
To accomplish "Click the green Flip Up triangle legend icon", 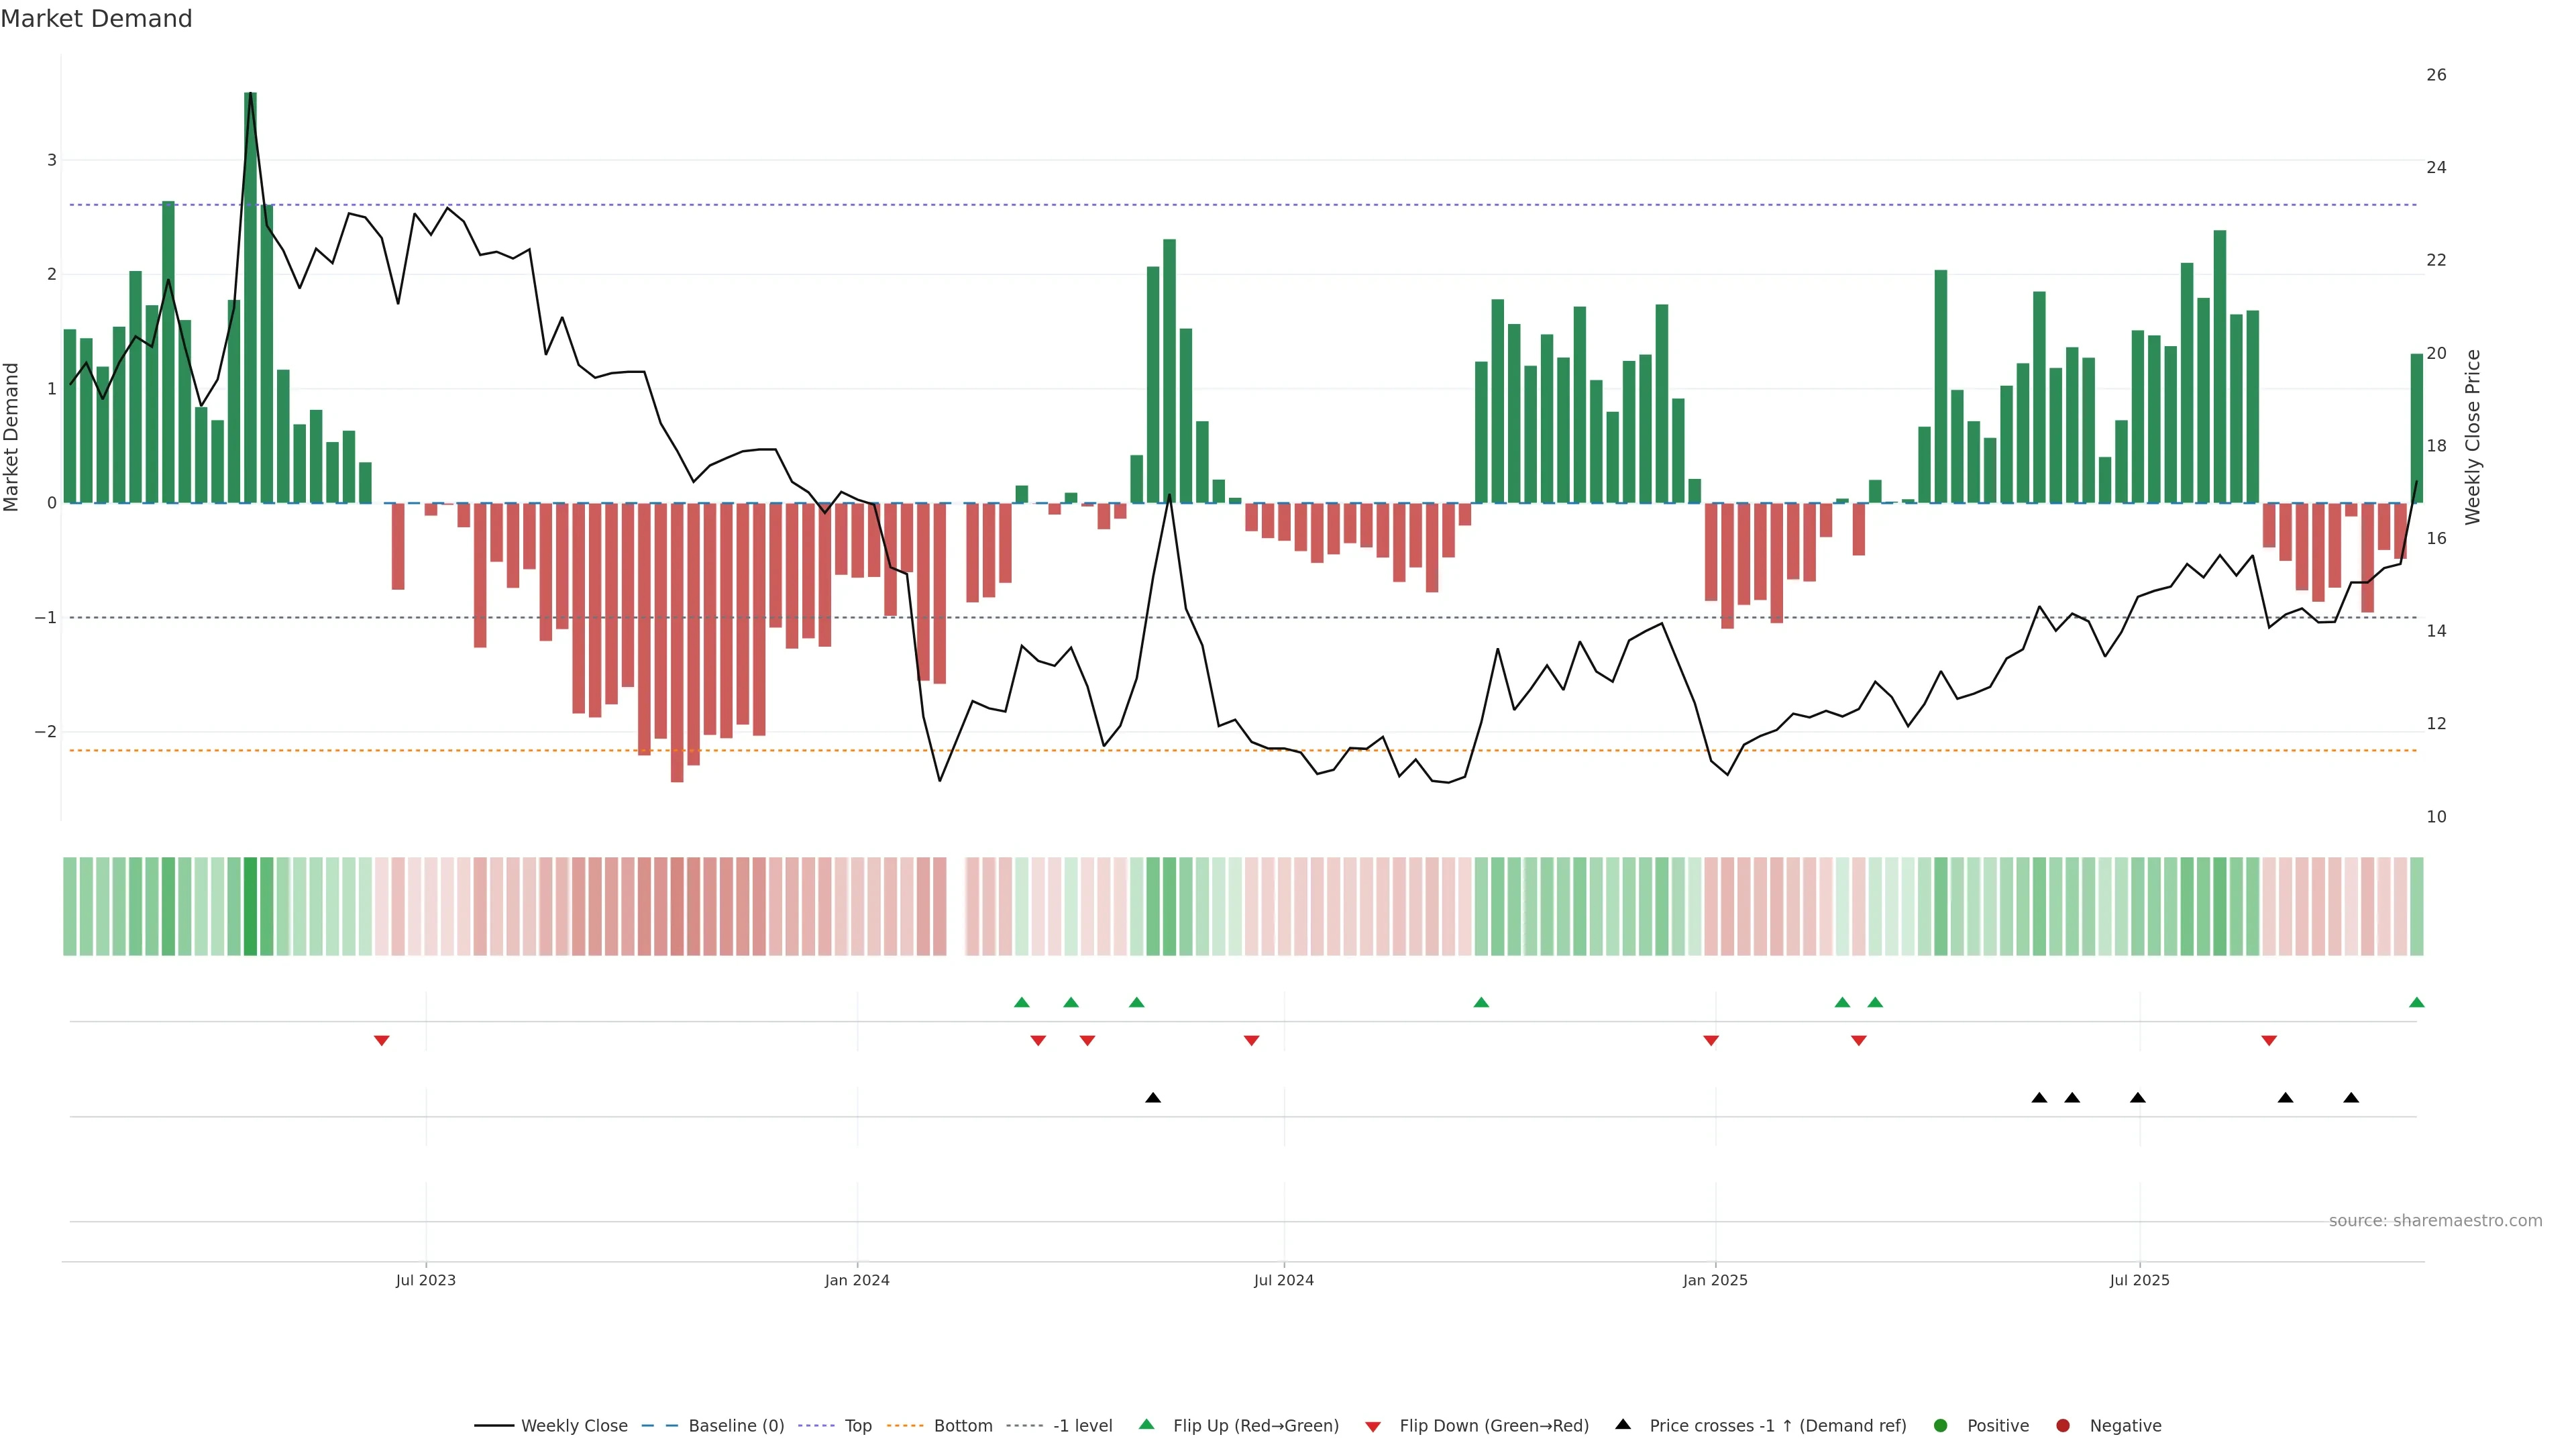I will click(1147, 1425).
